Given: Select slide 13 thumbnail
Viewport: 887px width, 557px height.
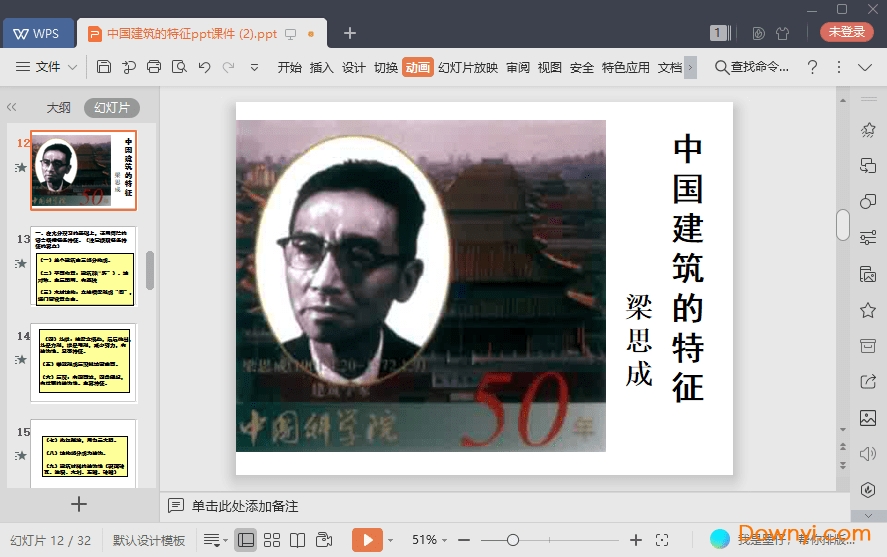Looking at the screenshot, I should click(x=83, y=266).
